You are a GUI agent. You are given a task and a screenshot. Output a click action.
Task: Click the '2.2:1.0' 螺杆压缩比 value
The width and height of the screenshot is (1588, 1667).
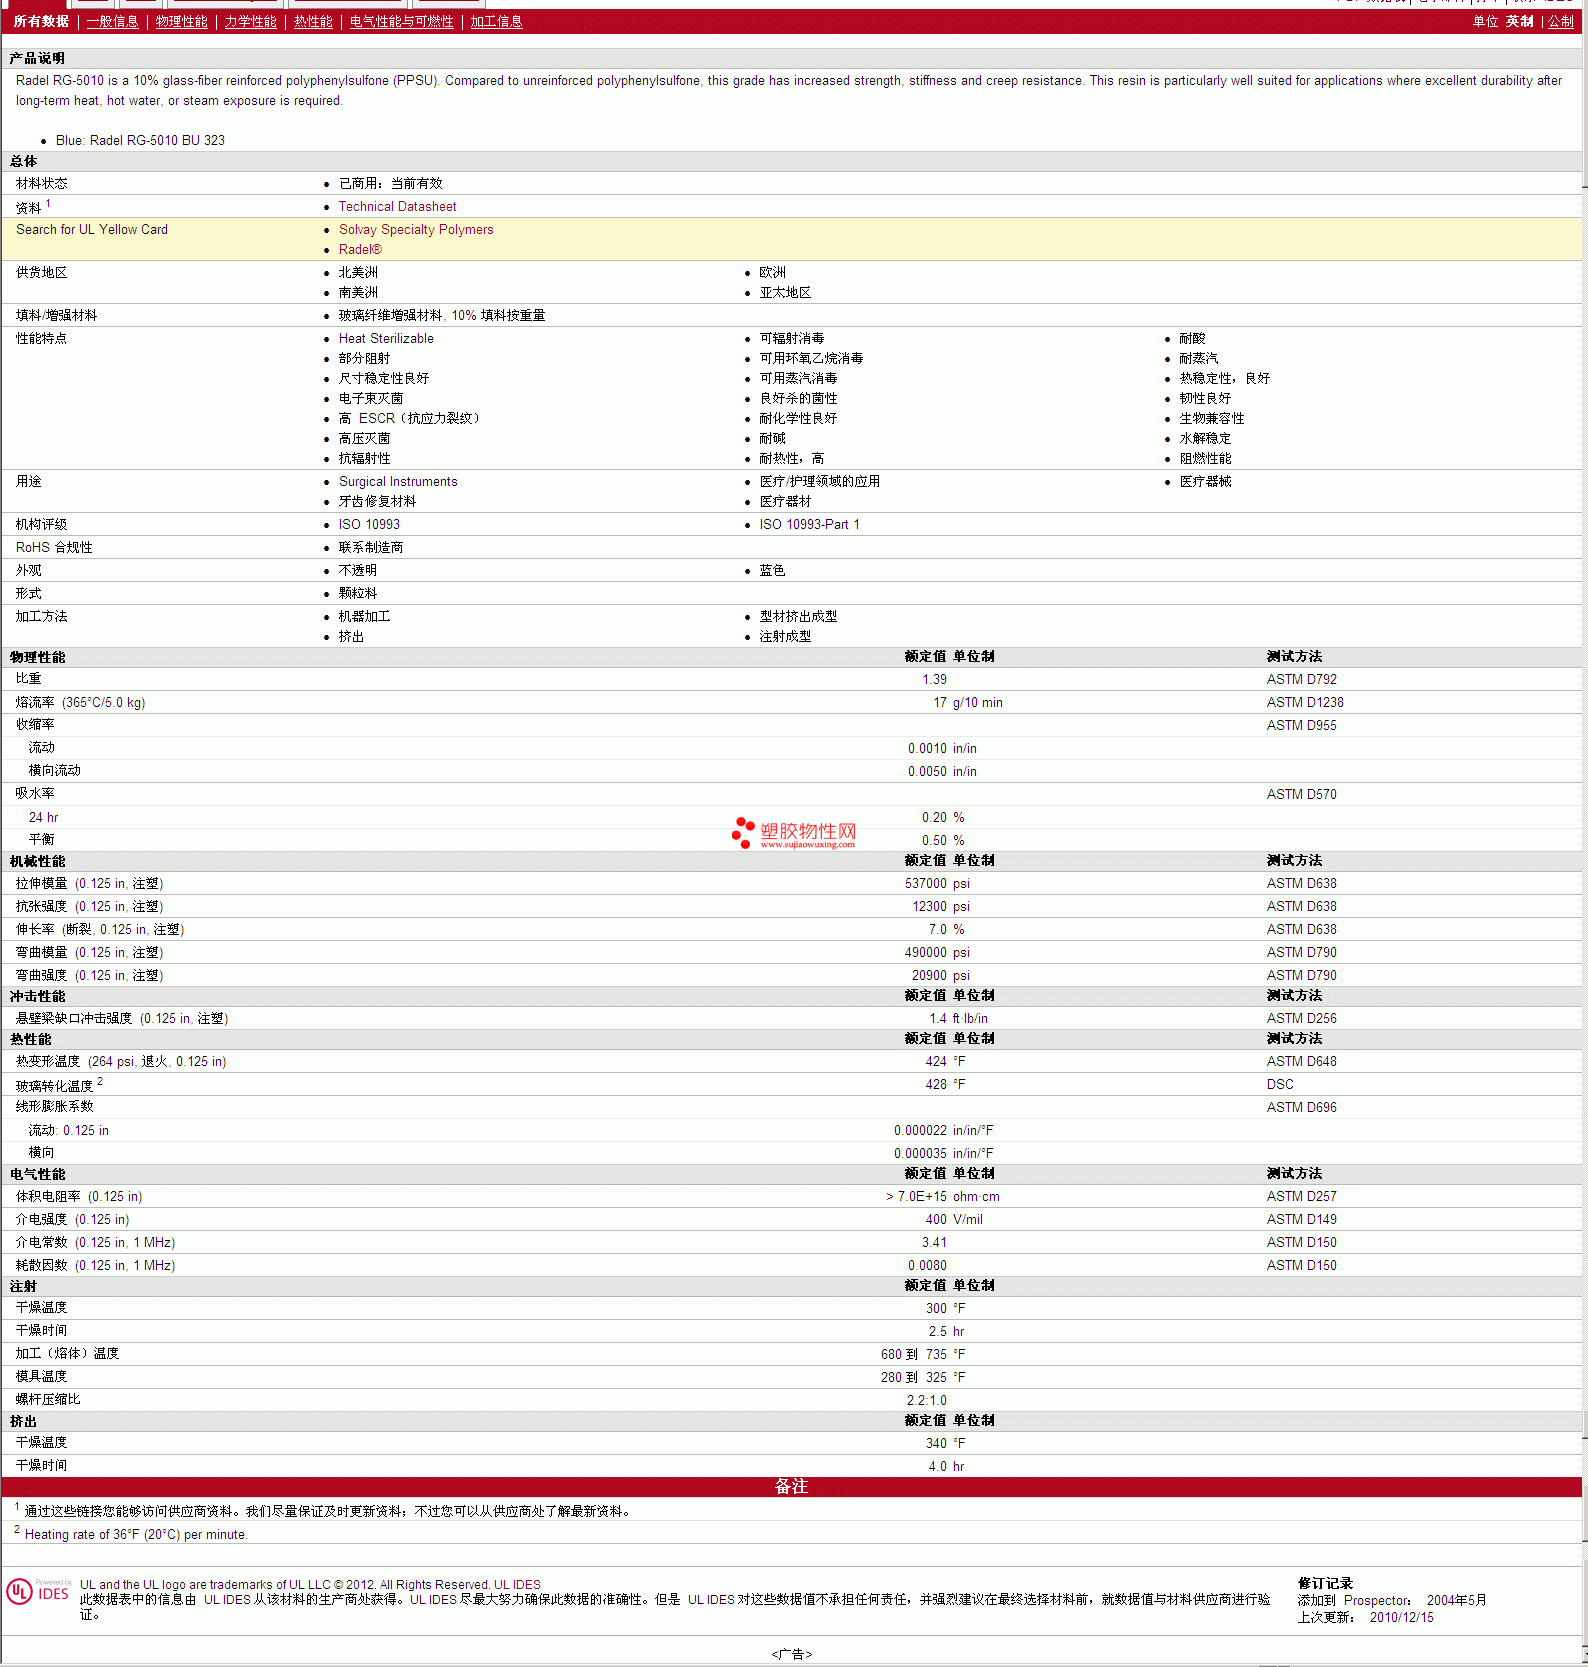[x=927, y=1400]
